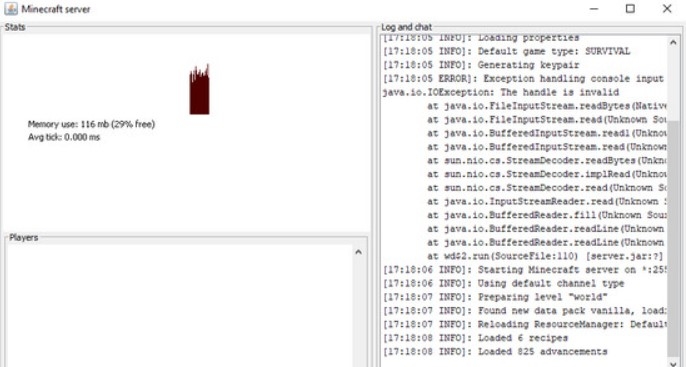The image size is (686, 367).
Task: Click the log panel scroll-up arrow
Action: tap(673, 42)
